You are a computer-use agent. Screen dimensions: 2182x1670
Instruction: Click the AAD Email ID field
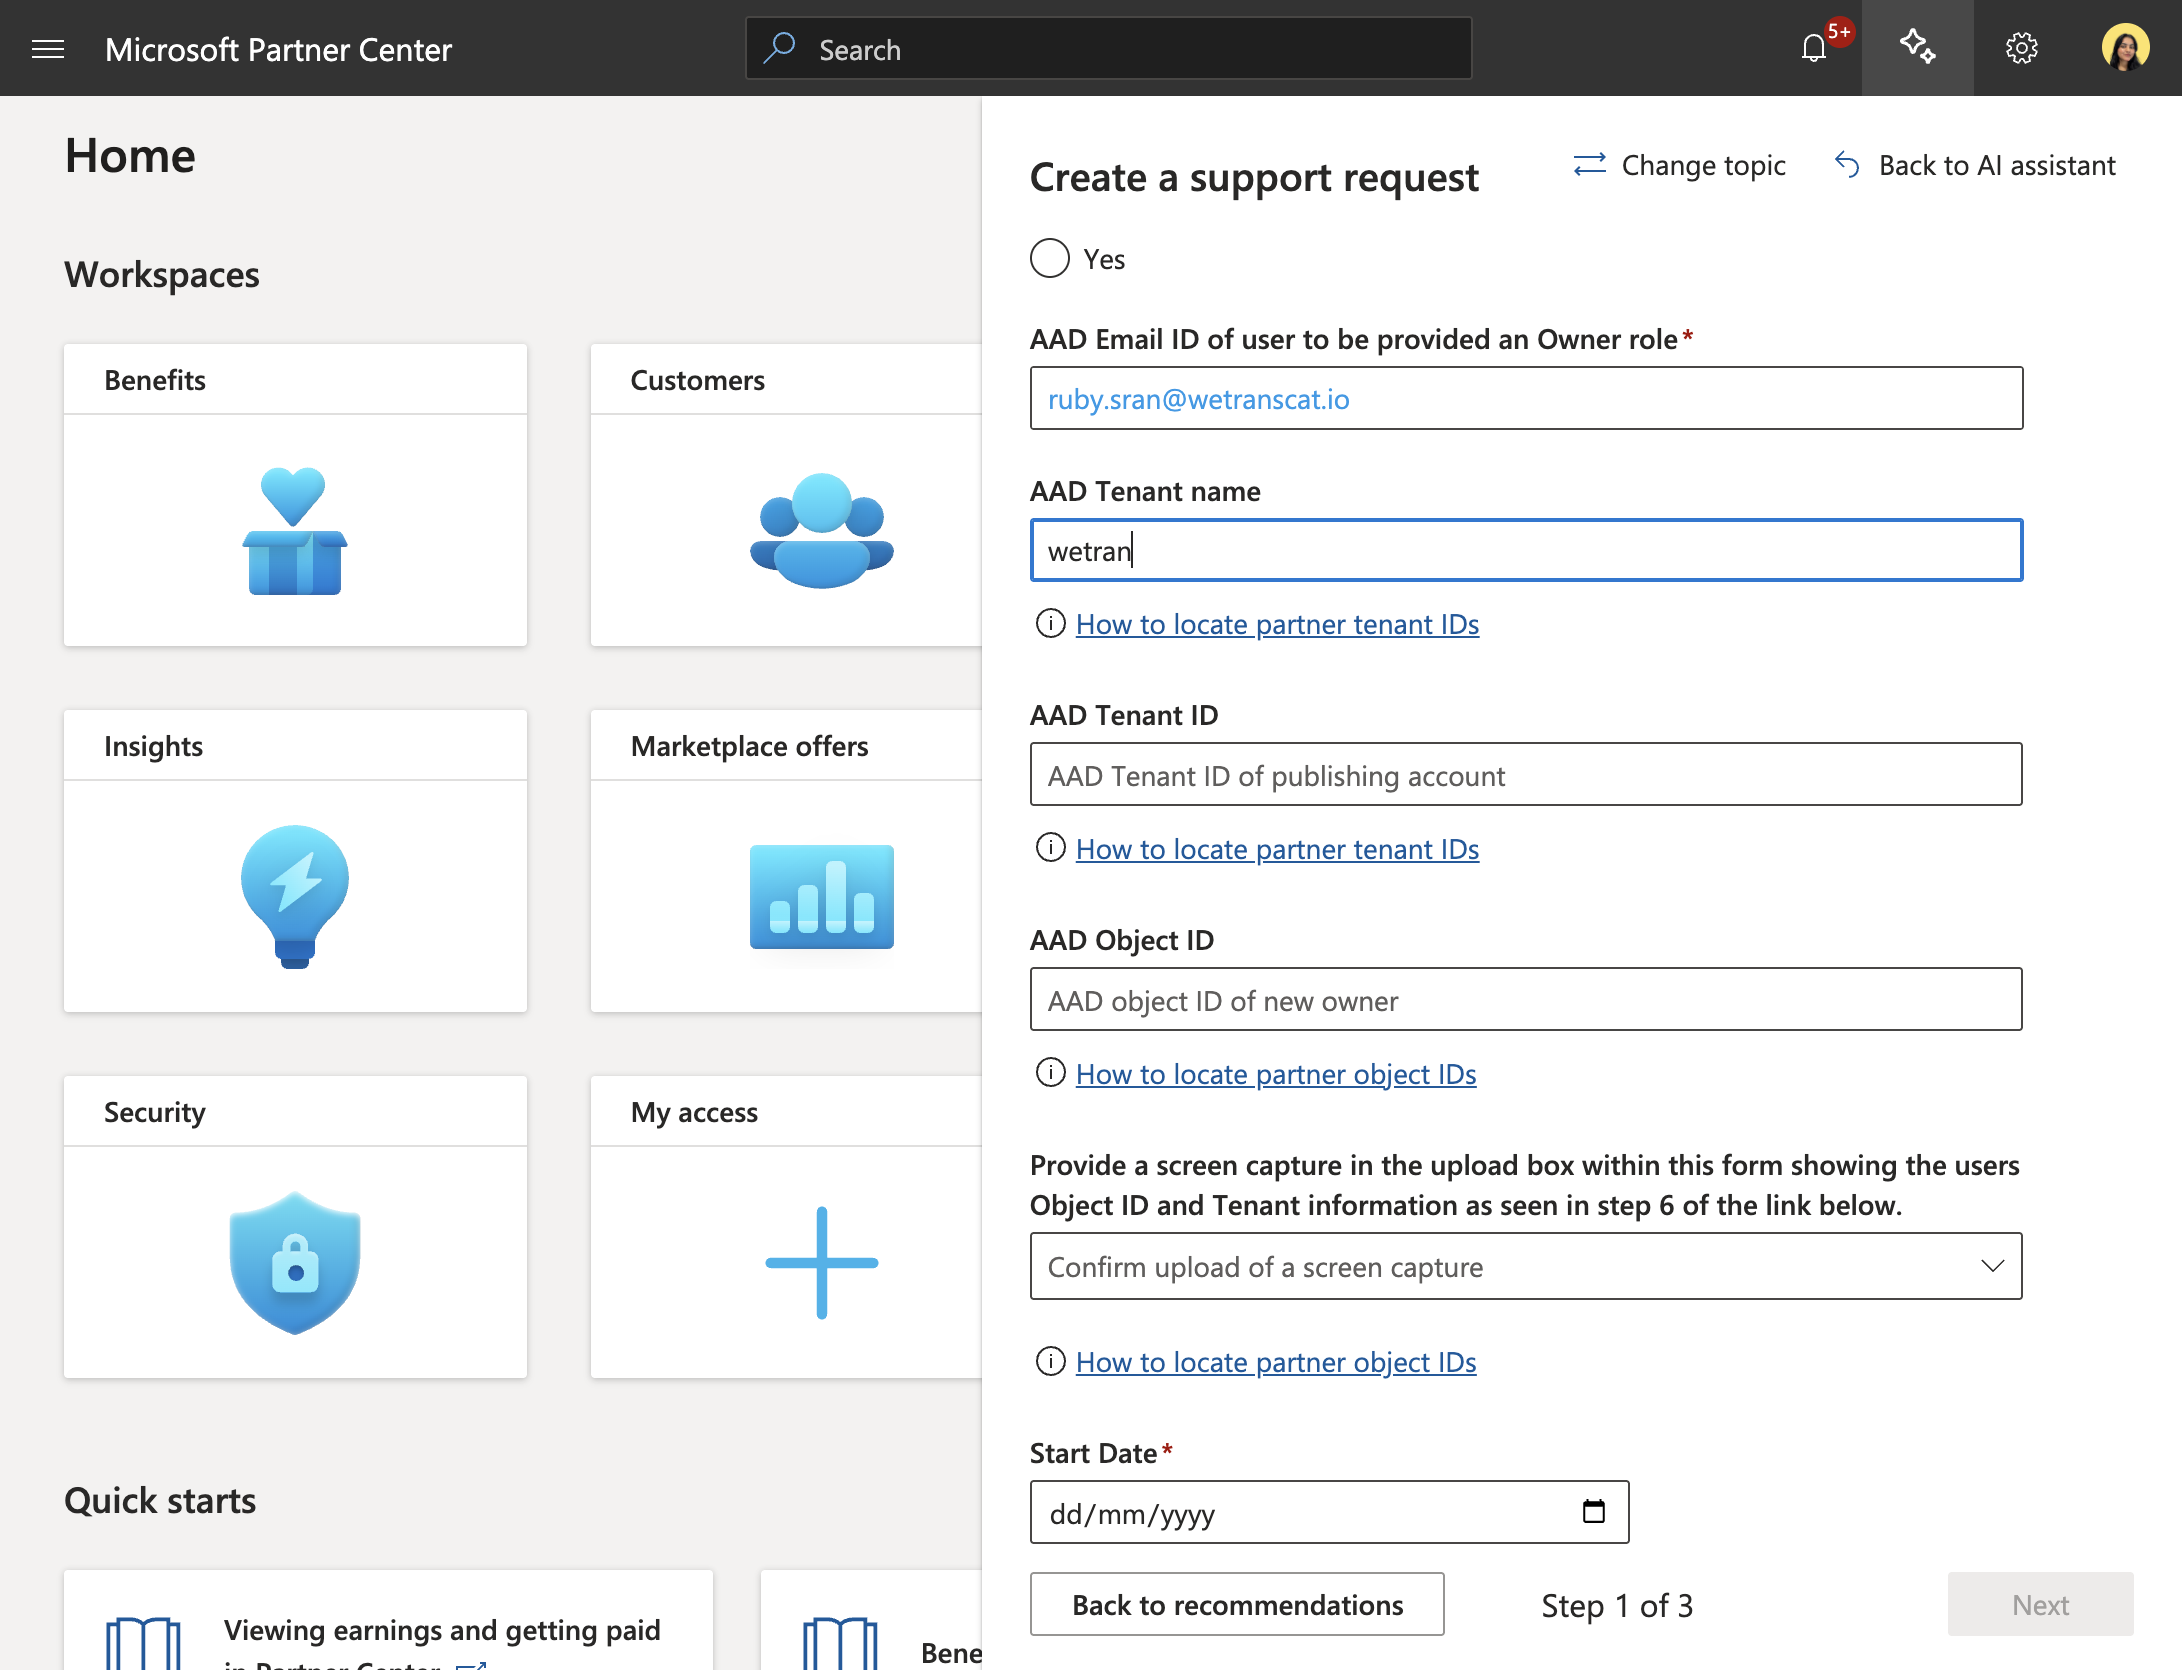click(1526, 398)
